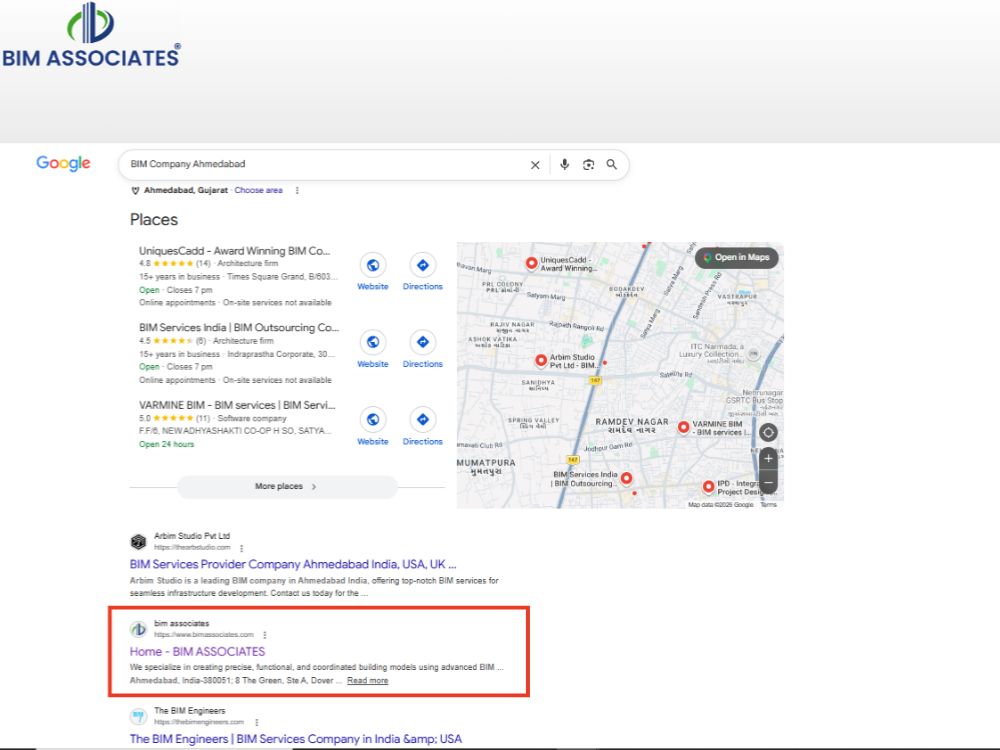Clear the search box with X icon
1000x750 pixels.
[535, 165]
